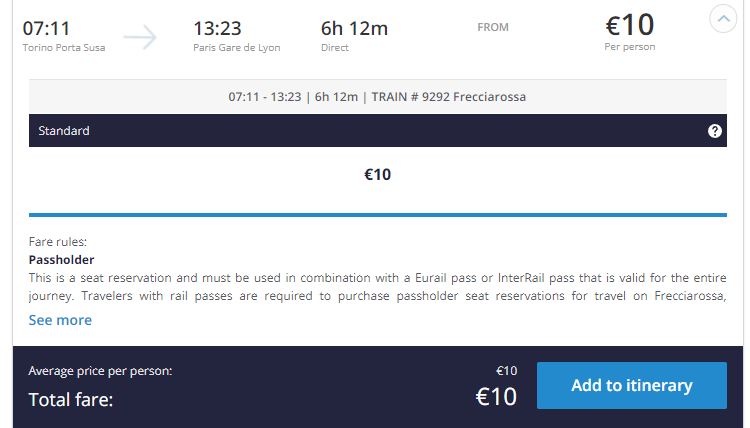This screenshot has width=750, height=428.
Task: Click the Direct journey label
Action: [x=334, y=48]
